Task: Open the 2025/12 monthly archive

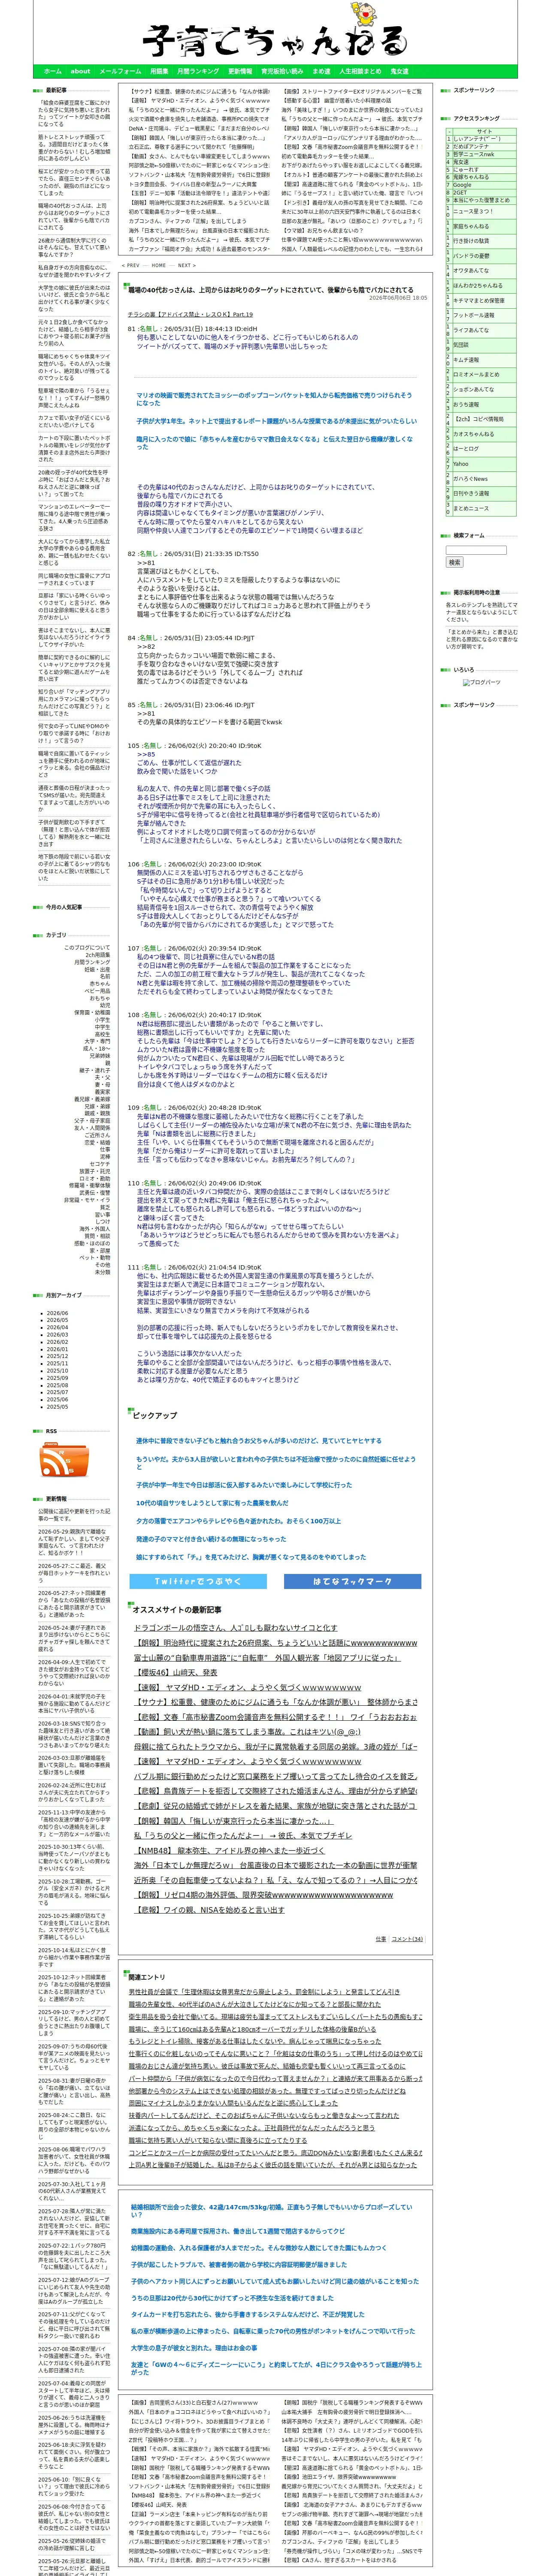Action: pos(57,1356)
